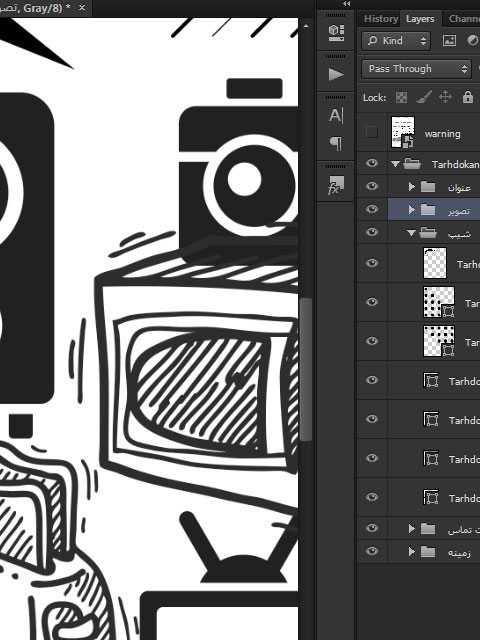Collapse panels with the double-arrow icon
Image resolution: width=480 pixels, height=640 pixels.
click(347, 4)
